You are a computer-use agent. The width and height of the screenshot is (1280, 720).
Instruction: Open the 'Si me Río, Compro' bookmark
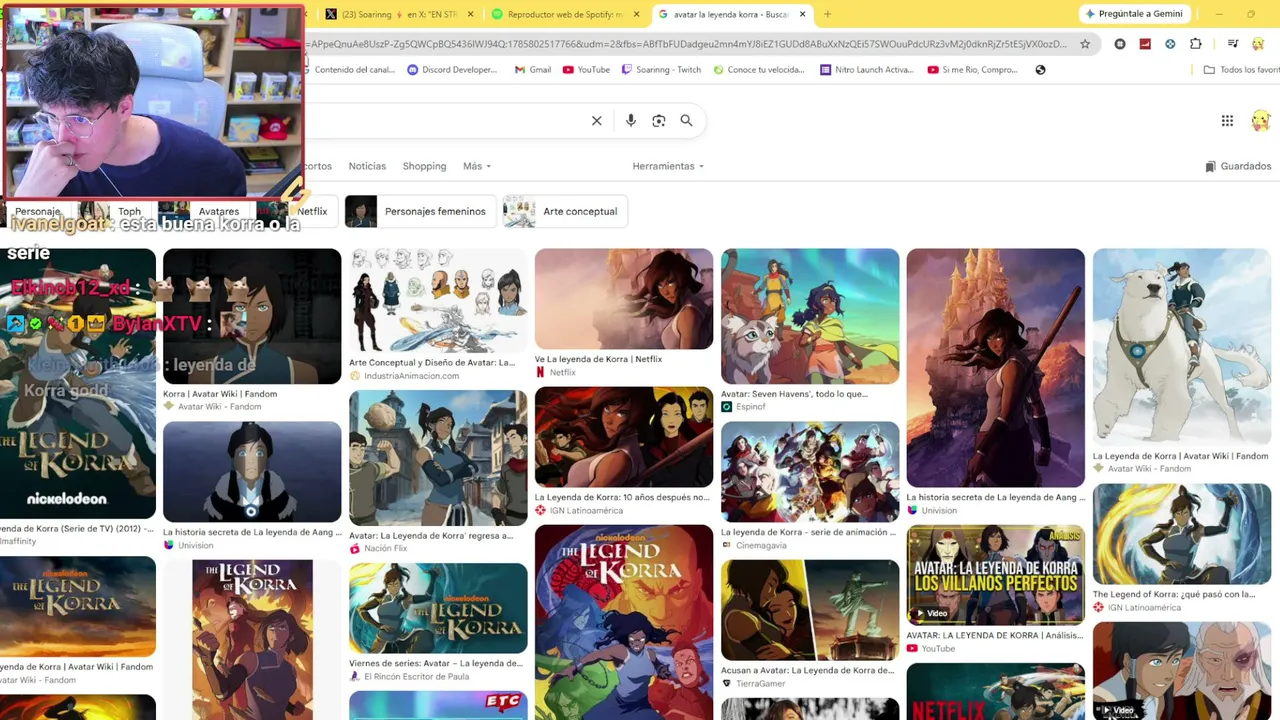pos(973,70)
